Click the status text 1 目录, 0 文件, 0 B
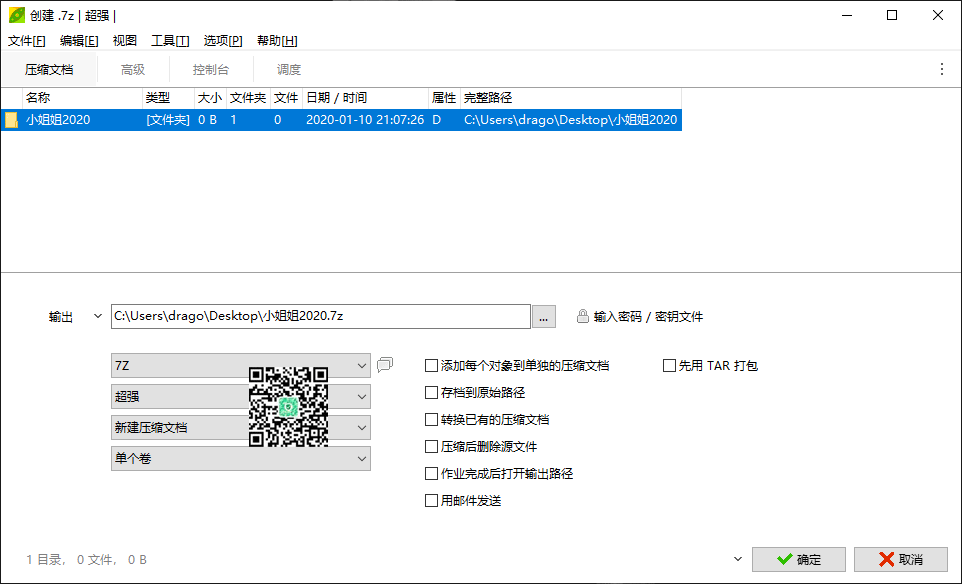The height and width of the screenshot is (584, 962). point(87,559)
